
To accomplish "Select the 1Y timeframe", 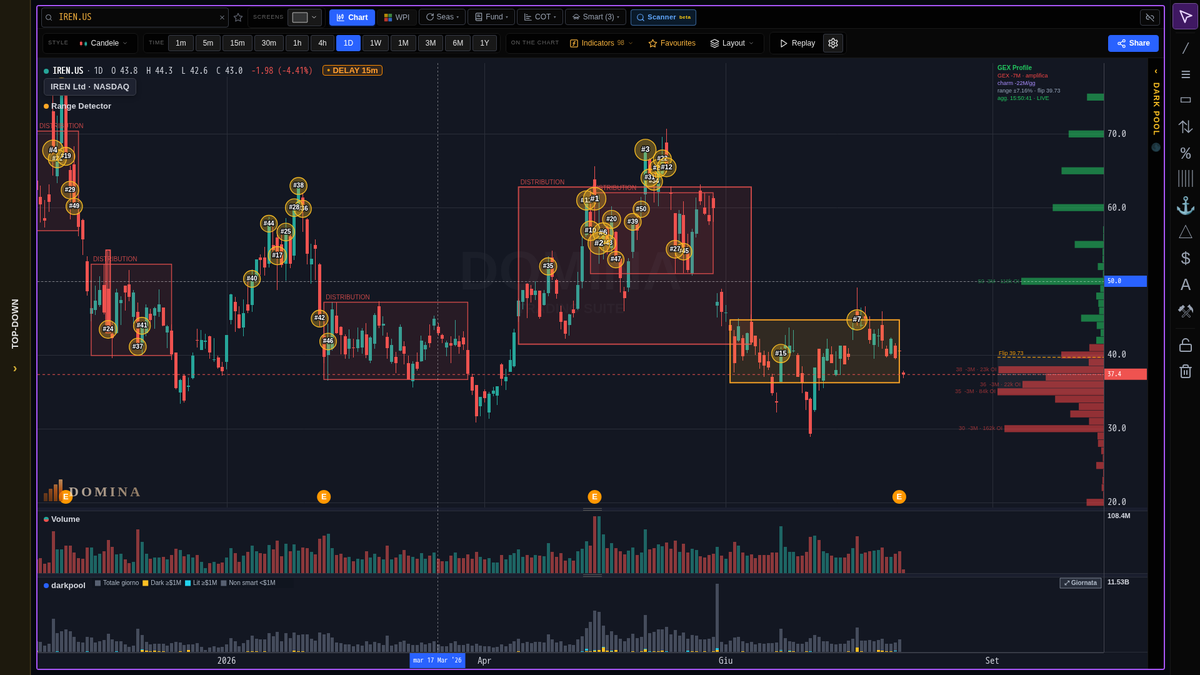I will pos(484,43).
